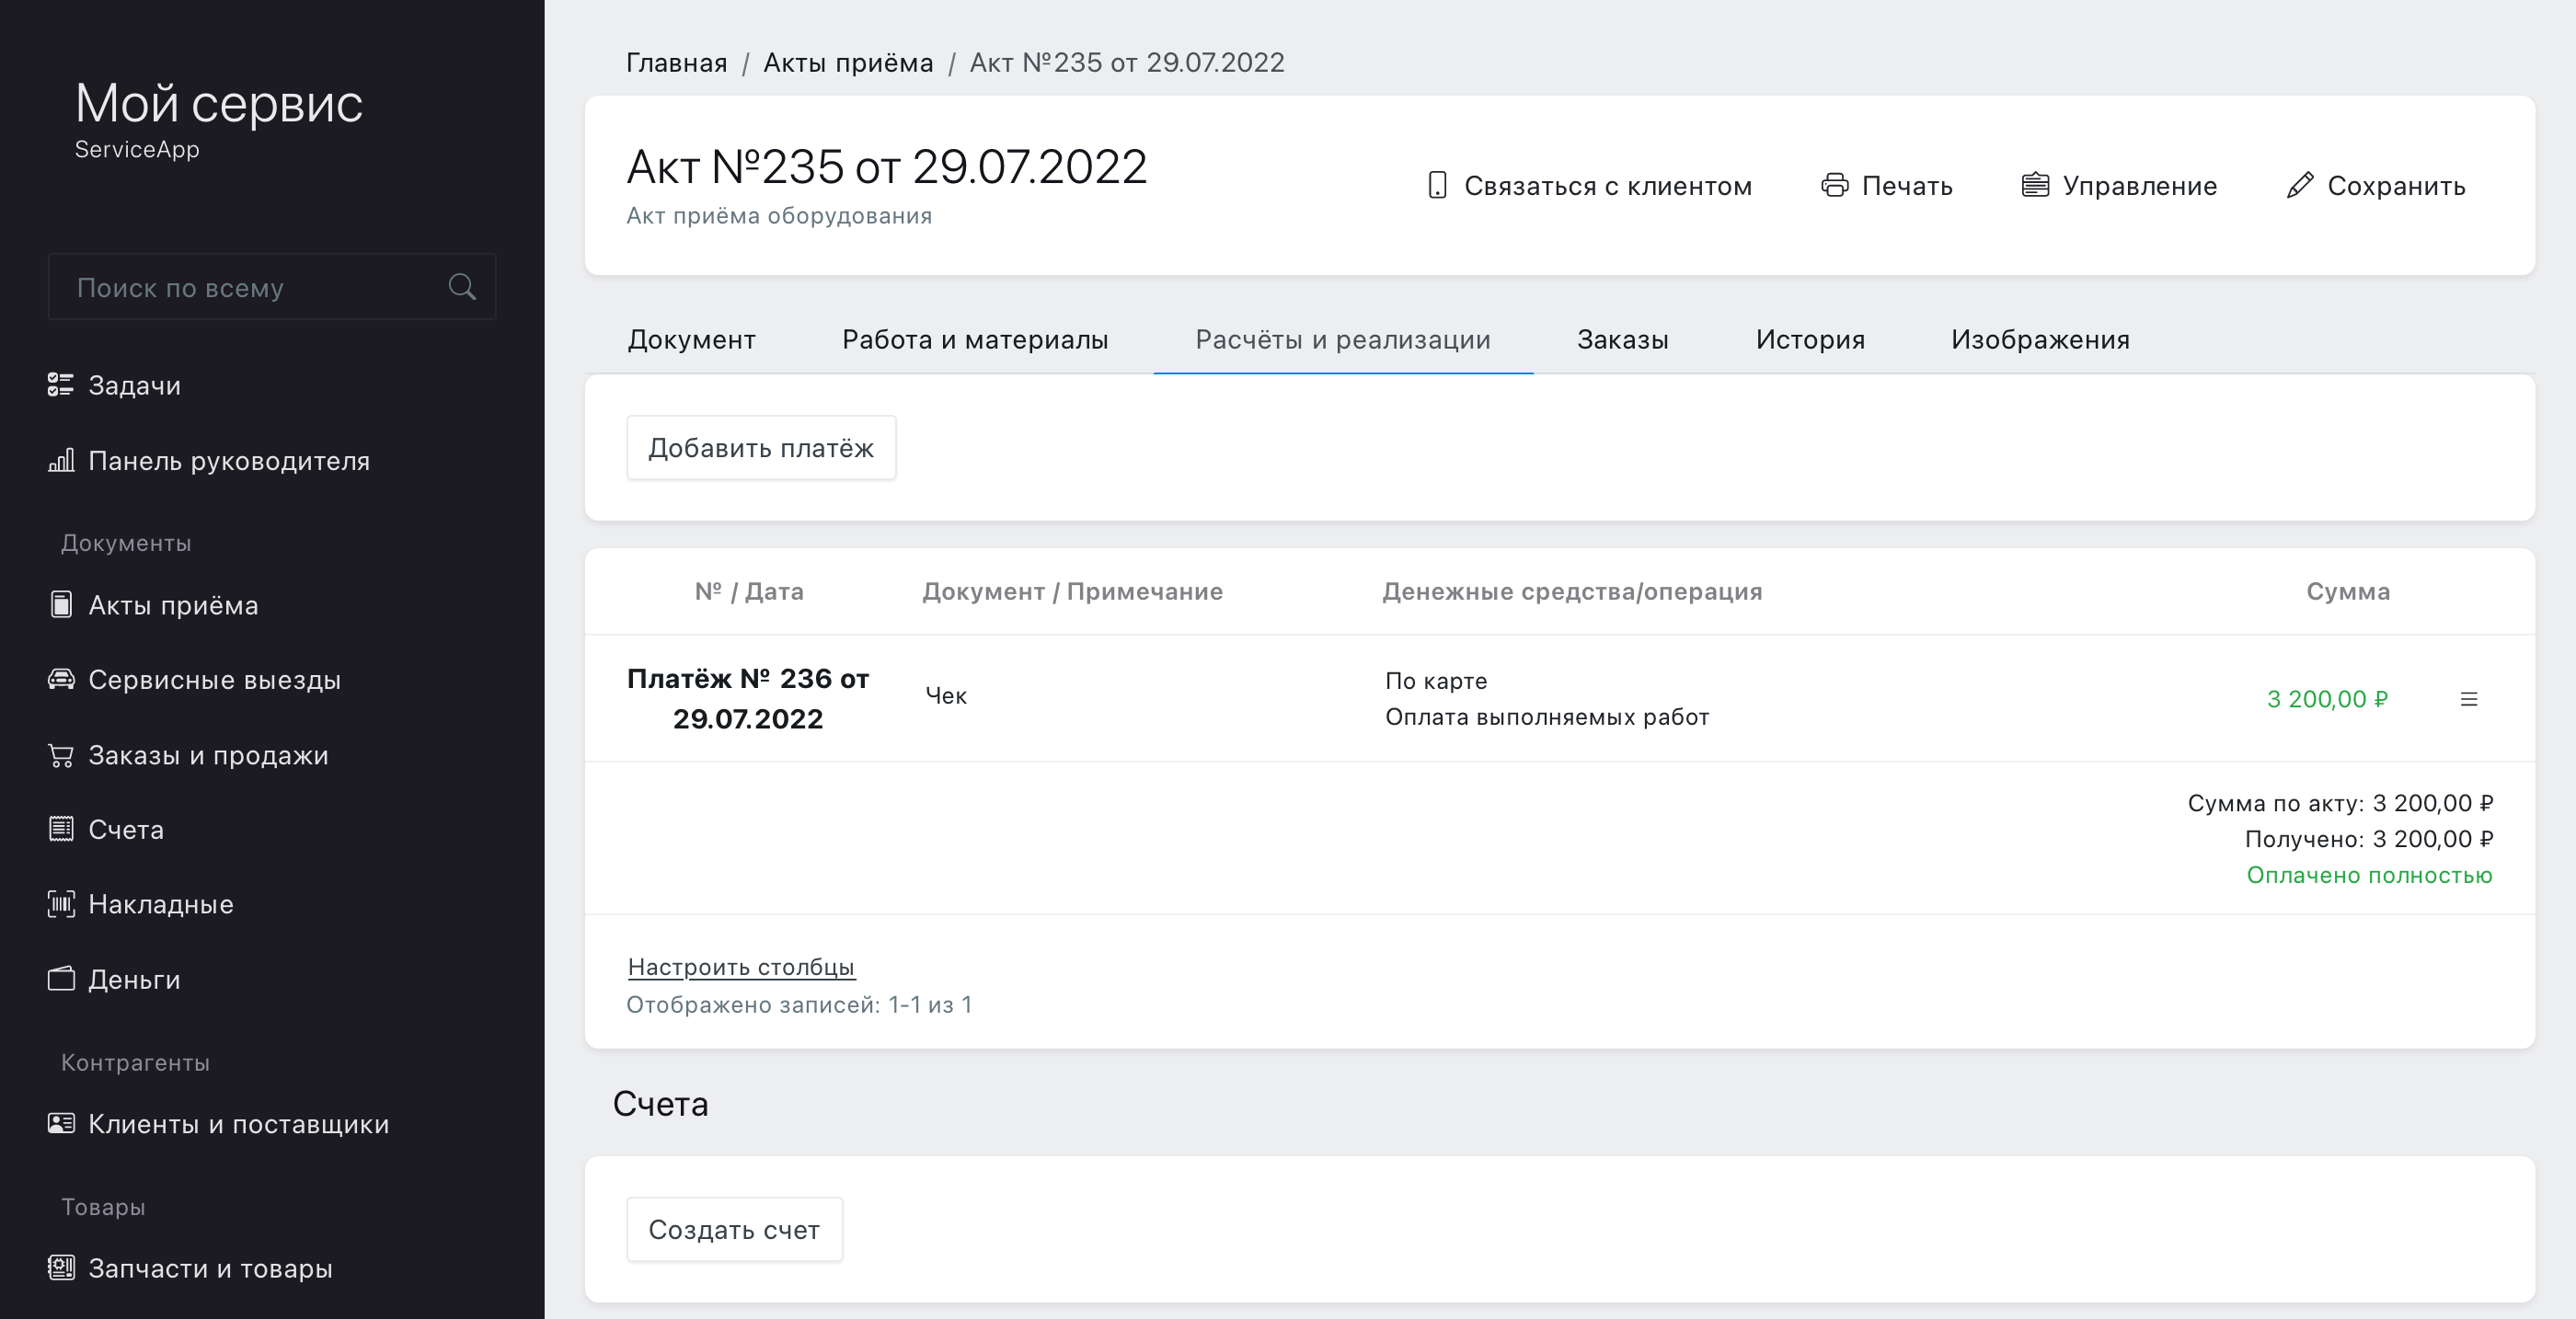Go to Акты приёма breadcrumb
The width and height of the screenshot is (2576, 1319).
[x=848, y=62]
